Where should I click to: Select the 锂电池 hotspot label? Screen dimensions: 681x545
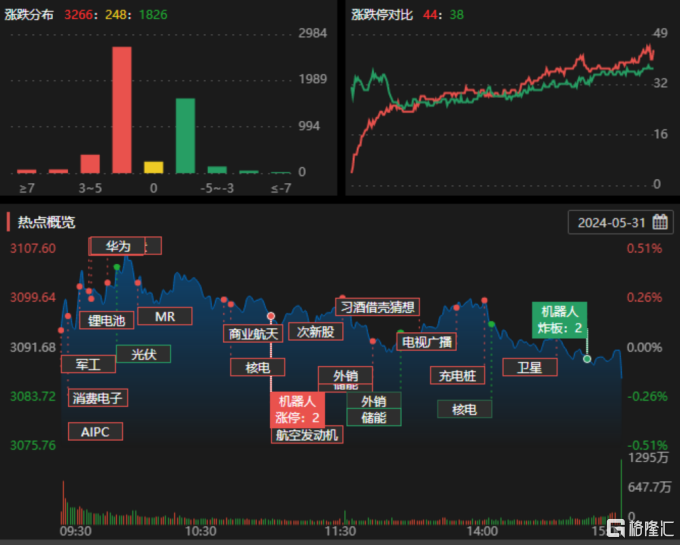106,320
